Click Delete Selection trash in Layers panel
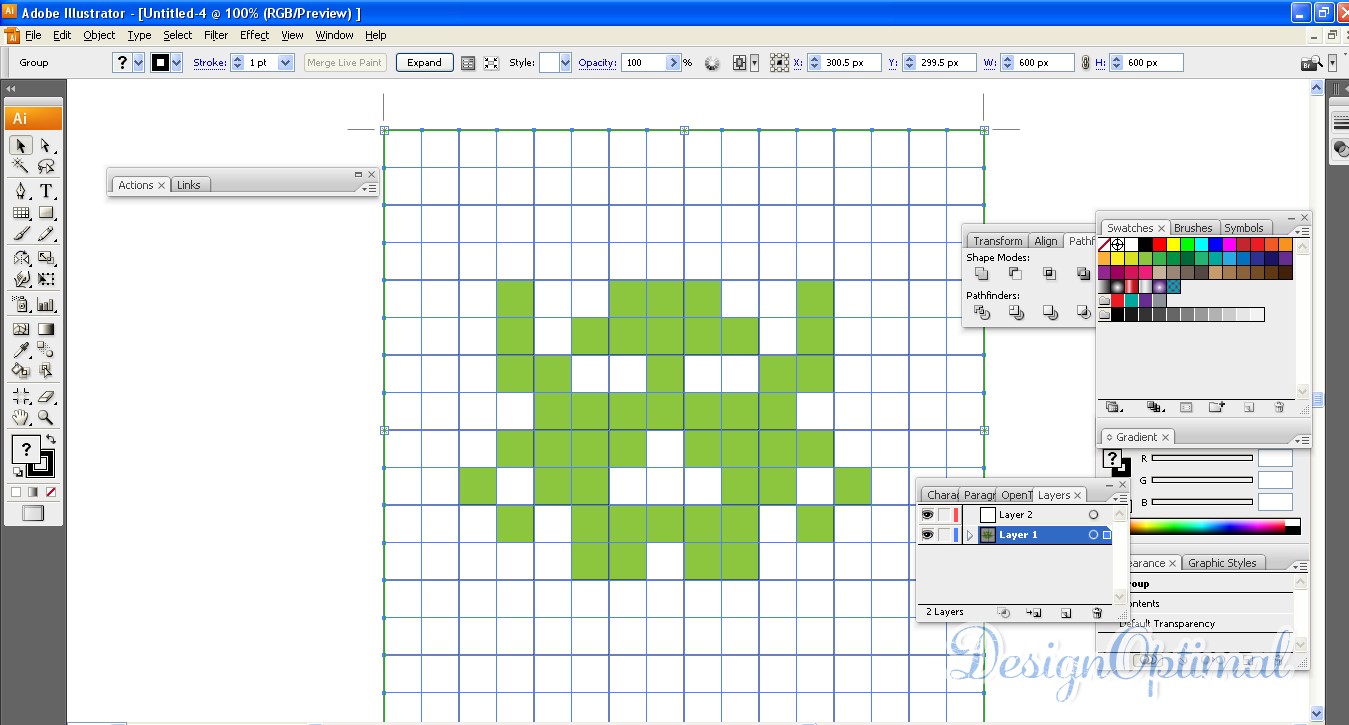1349x725 pixels. [1097, 612]
